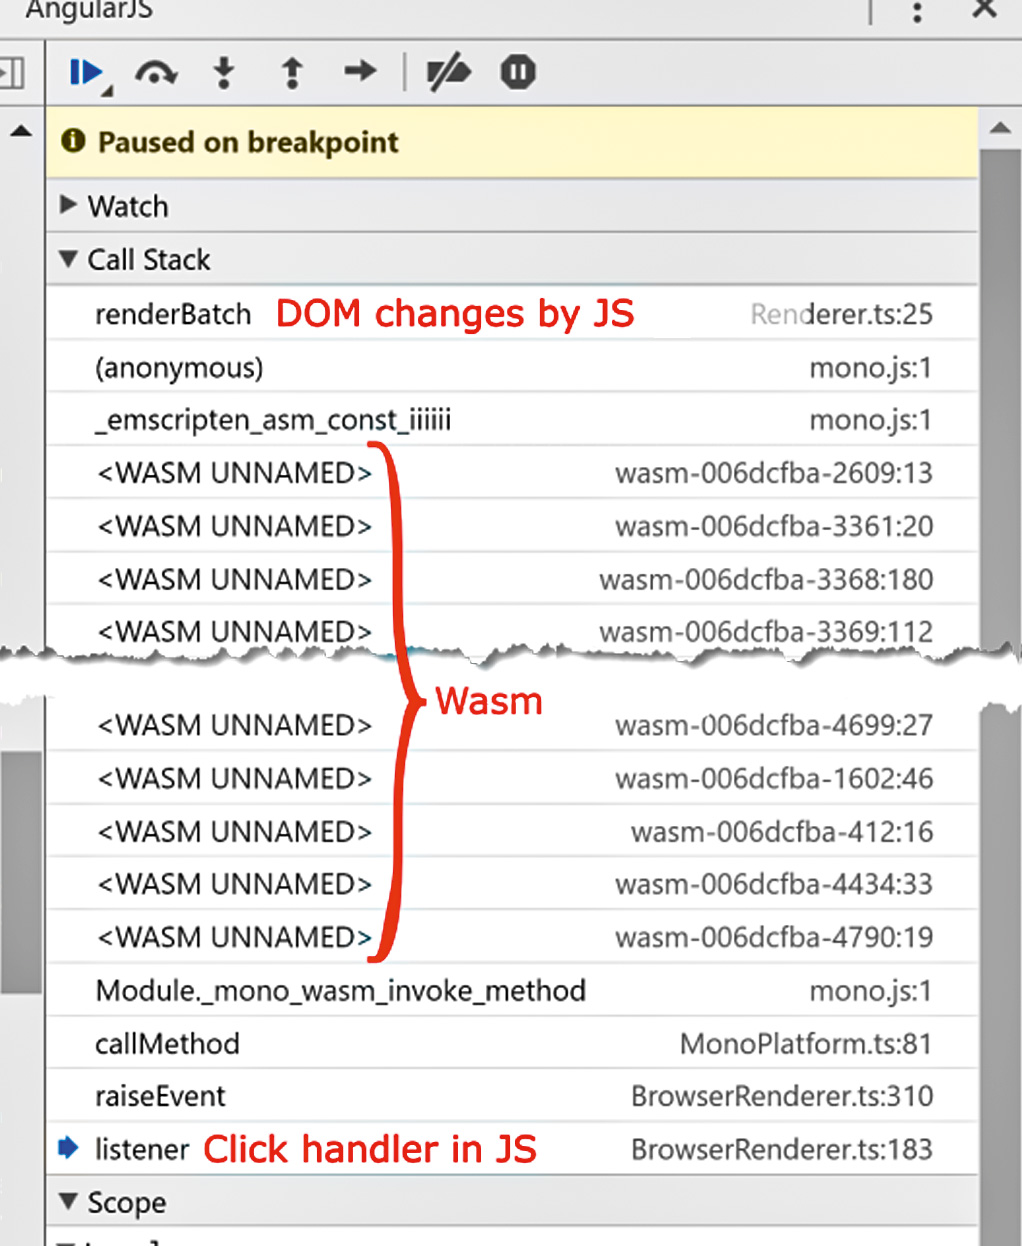Select the Module._mono_wasm_invoke_method frame
The height and width of the screenshot is (1246, 1022).
pyautogui.click(x=340, y=991)
